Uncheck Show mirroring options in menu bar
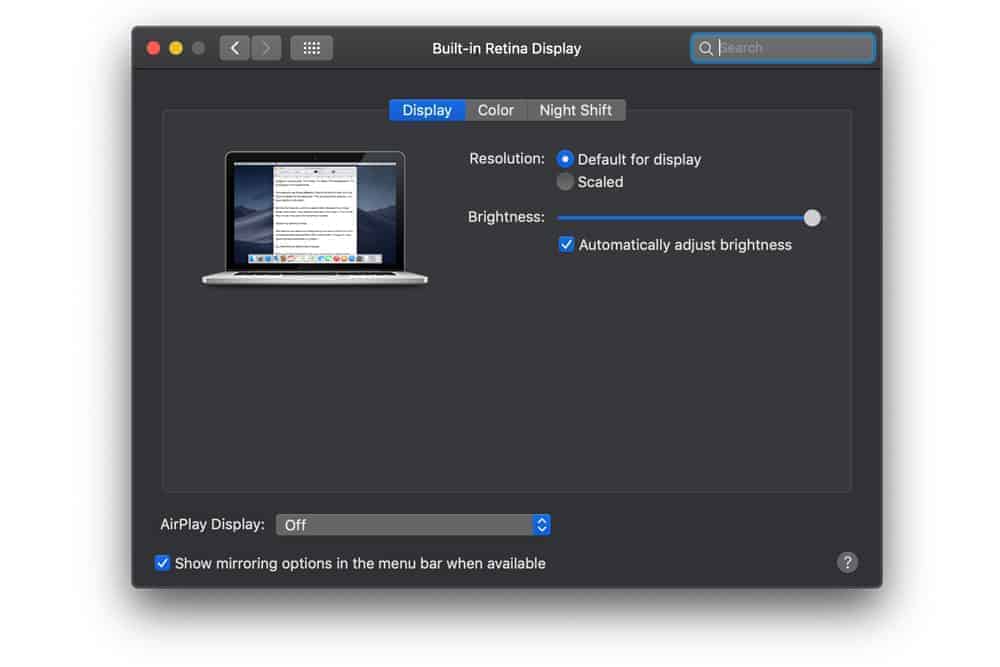 163,563
